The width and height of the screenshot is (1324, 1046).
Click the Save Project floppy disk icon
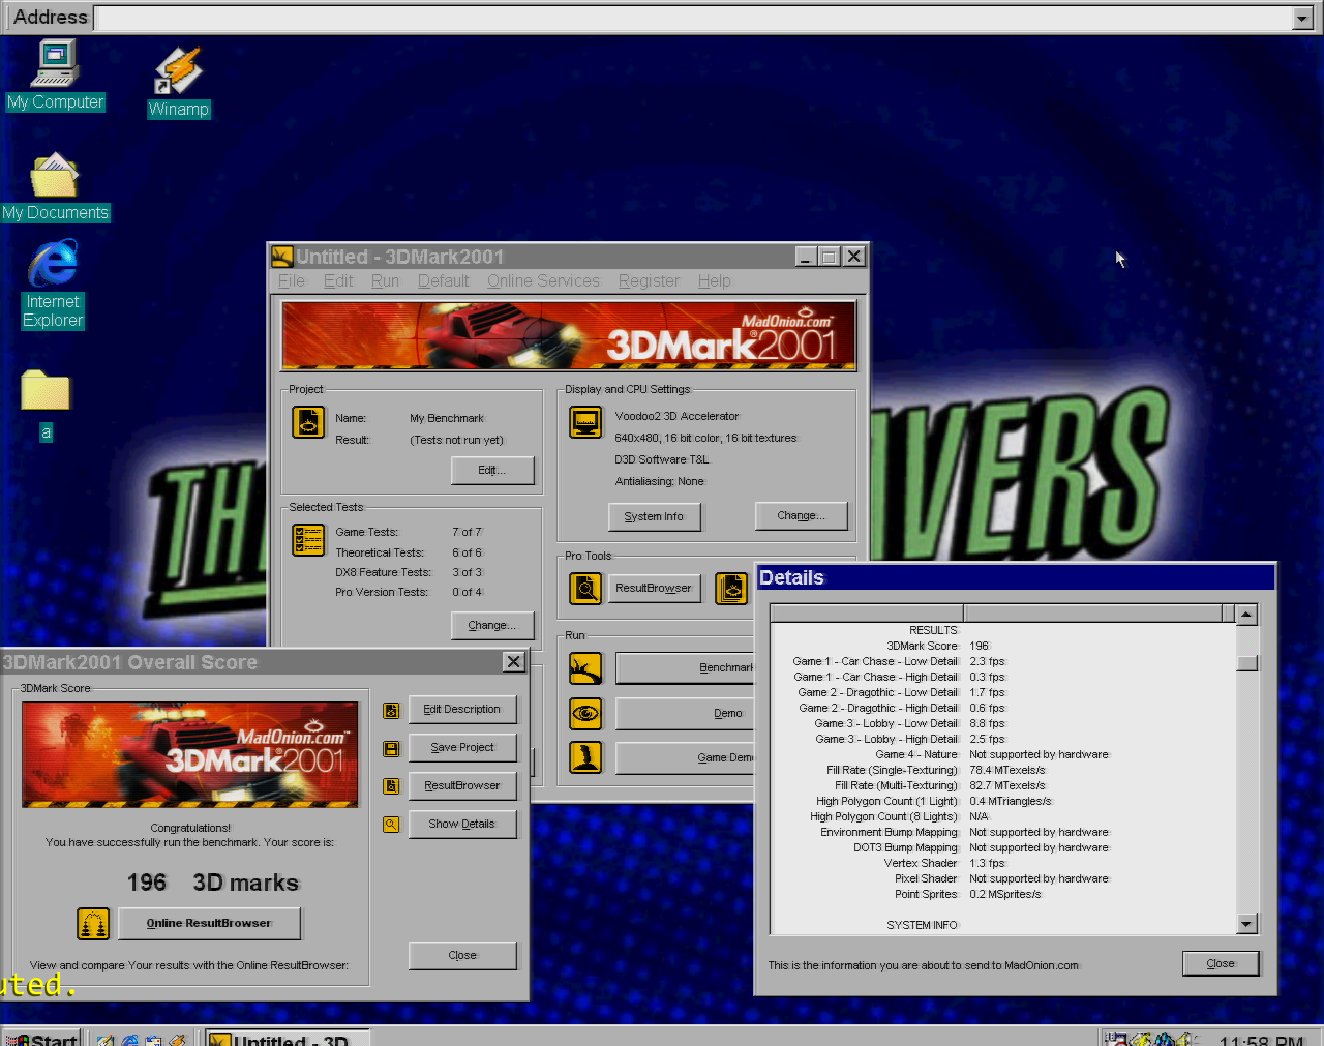coord(391,749)
